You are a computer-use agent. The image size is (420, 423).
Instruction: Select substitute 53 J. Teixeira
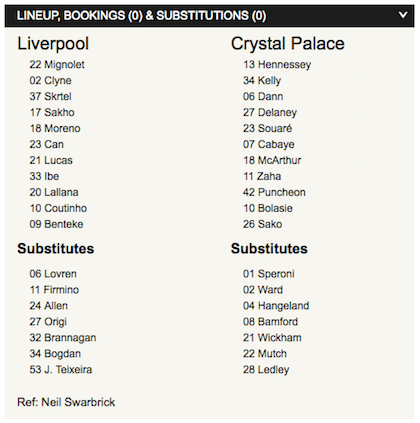point(61,369)
